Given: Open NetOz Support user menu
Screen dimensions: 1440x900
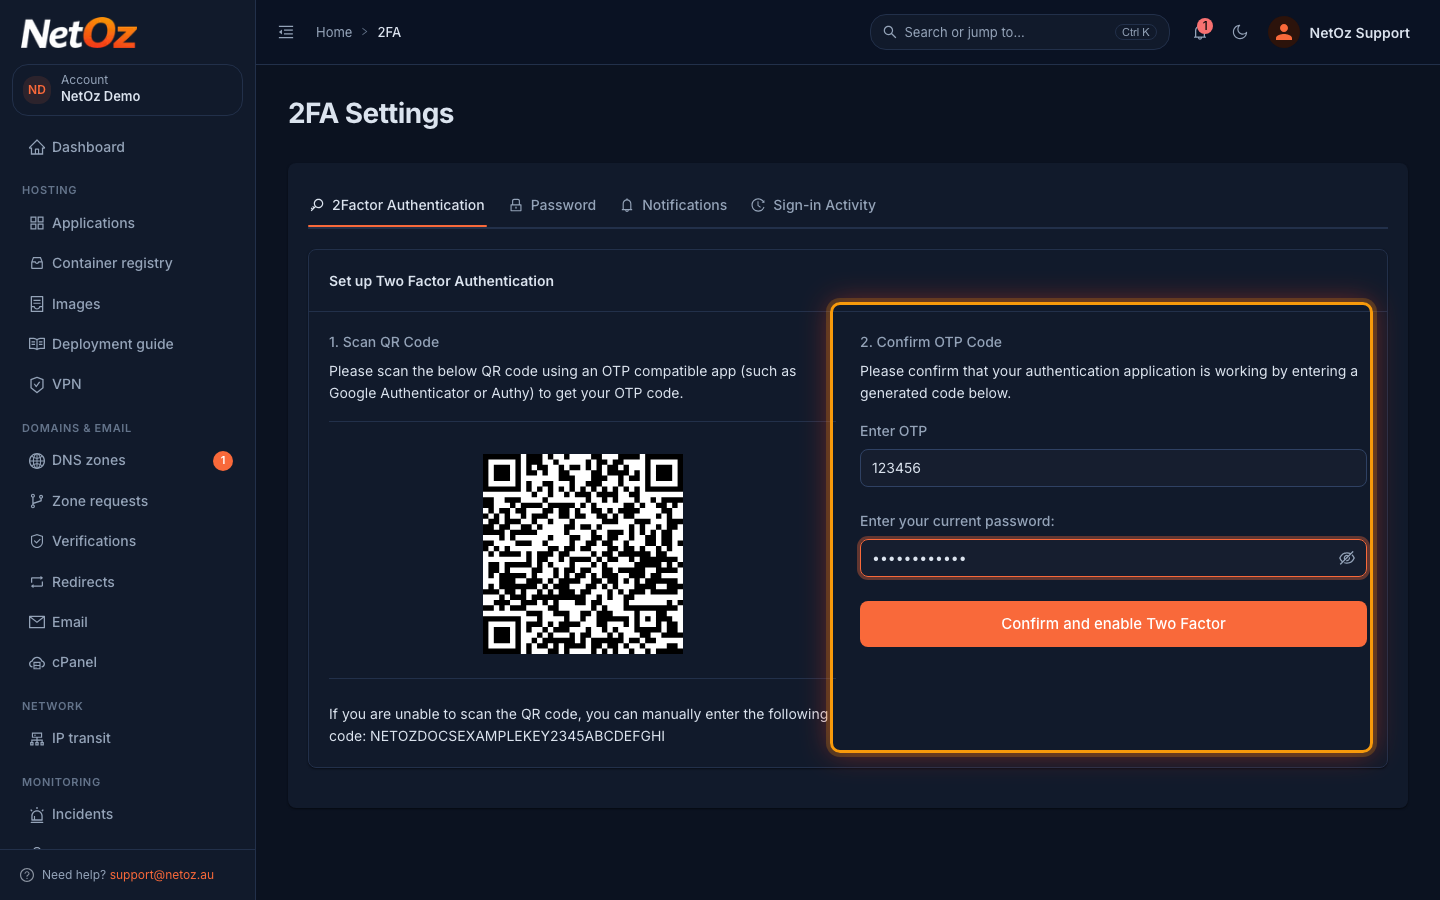Looking at the screenshot, I should pyautogui.click(x=1340, y=32).
